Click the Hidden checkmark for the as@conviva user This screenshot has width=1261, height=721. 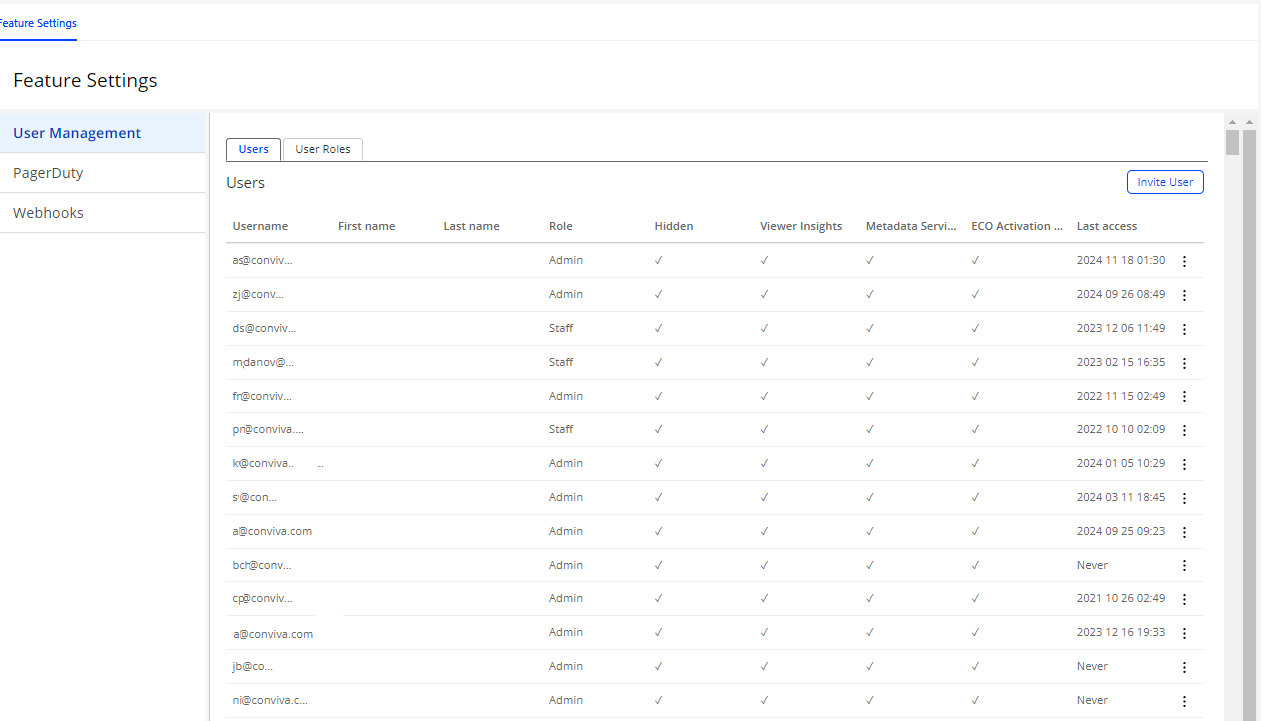tap(658, 260)
